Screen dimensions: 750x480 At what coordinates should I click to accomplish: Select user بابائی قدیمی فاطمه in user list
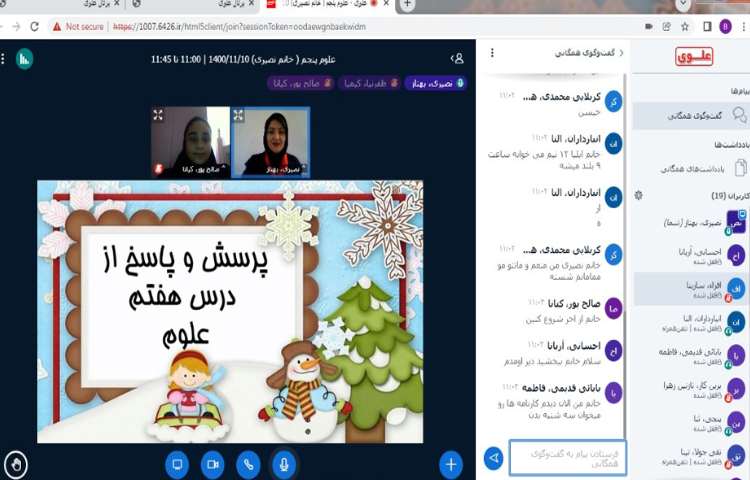(x=692, y=356)
